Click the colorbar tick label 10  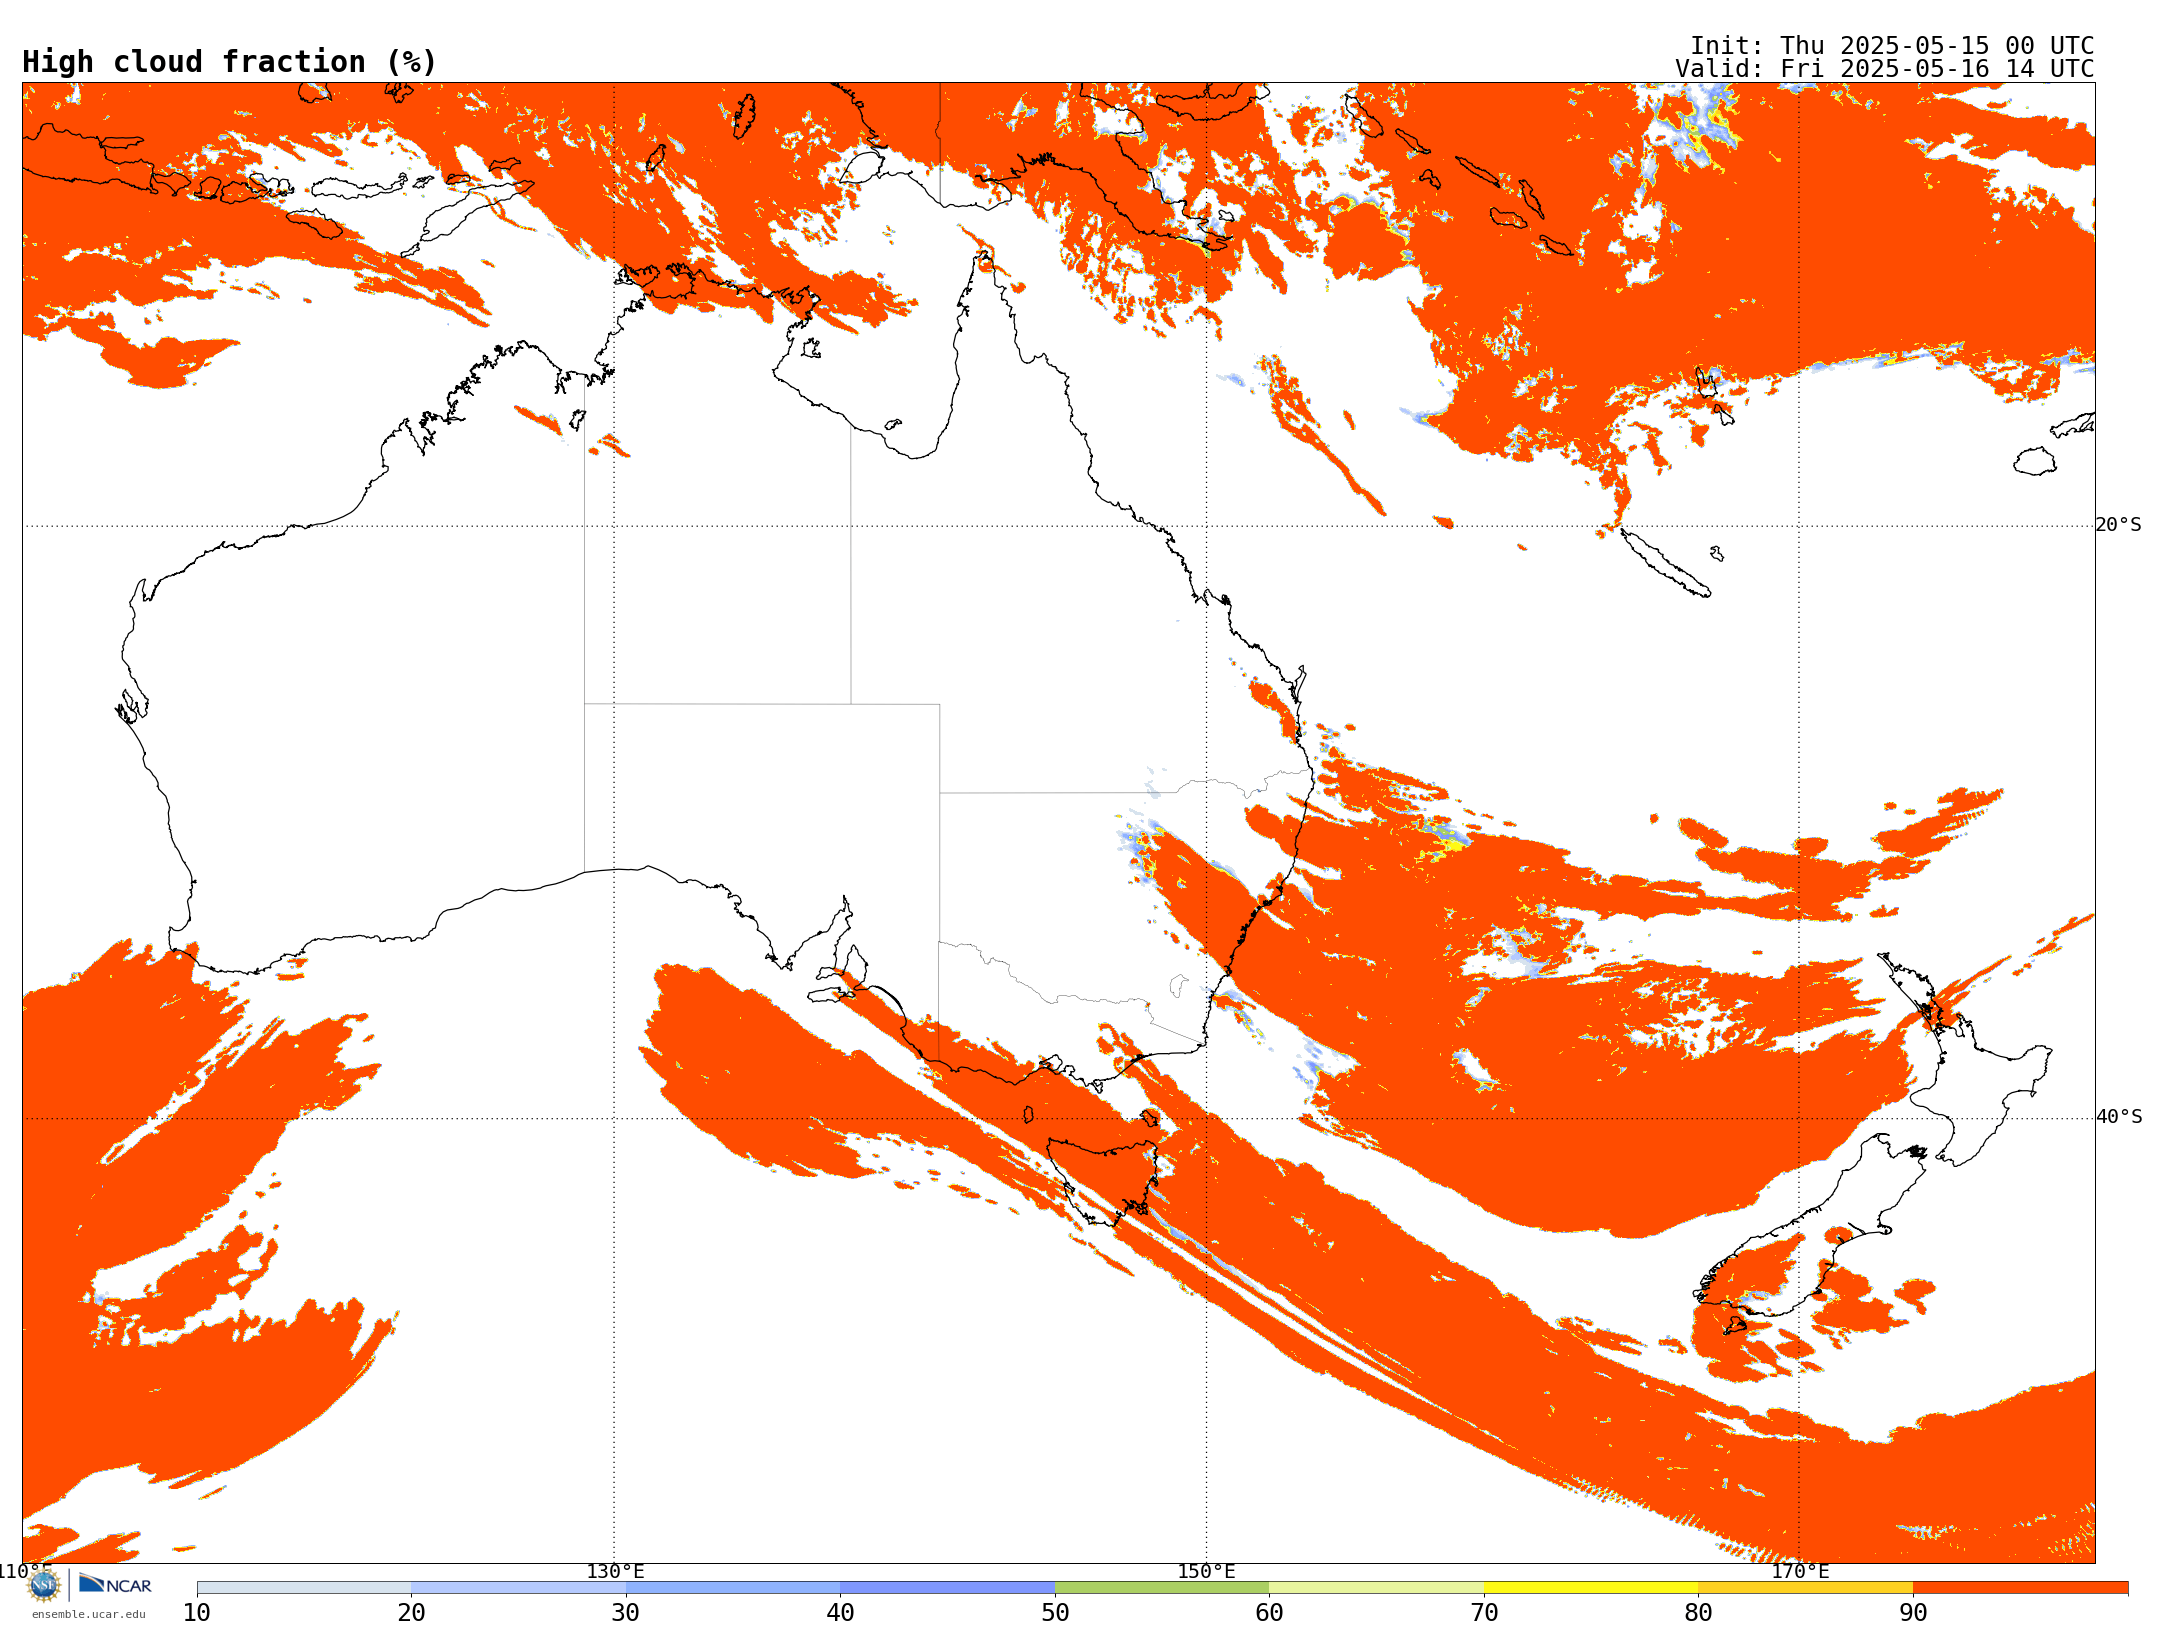(x=197, y=1613)
